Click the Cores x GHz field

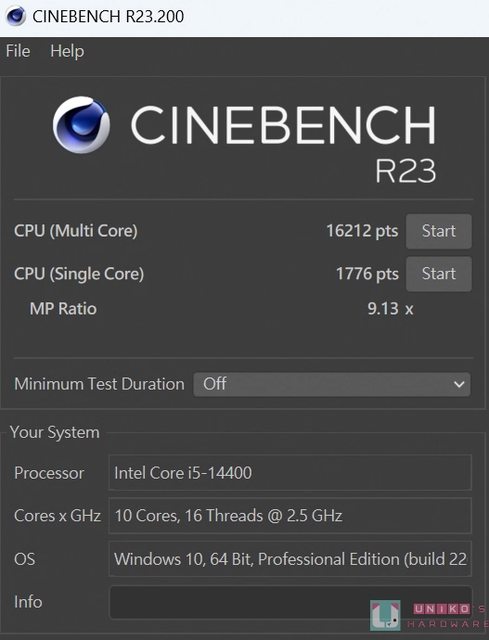290,516
